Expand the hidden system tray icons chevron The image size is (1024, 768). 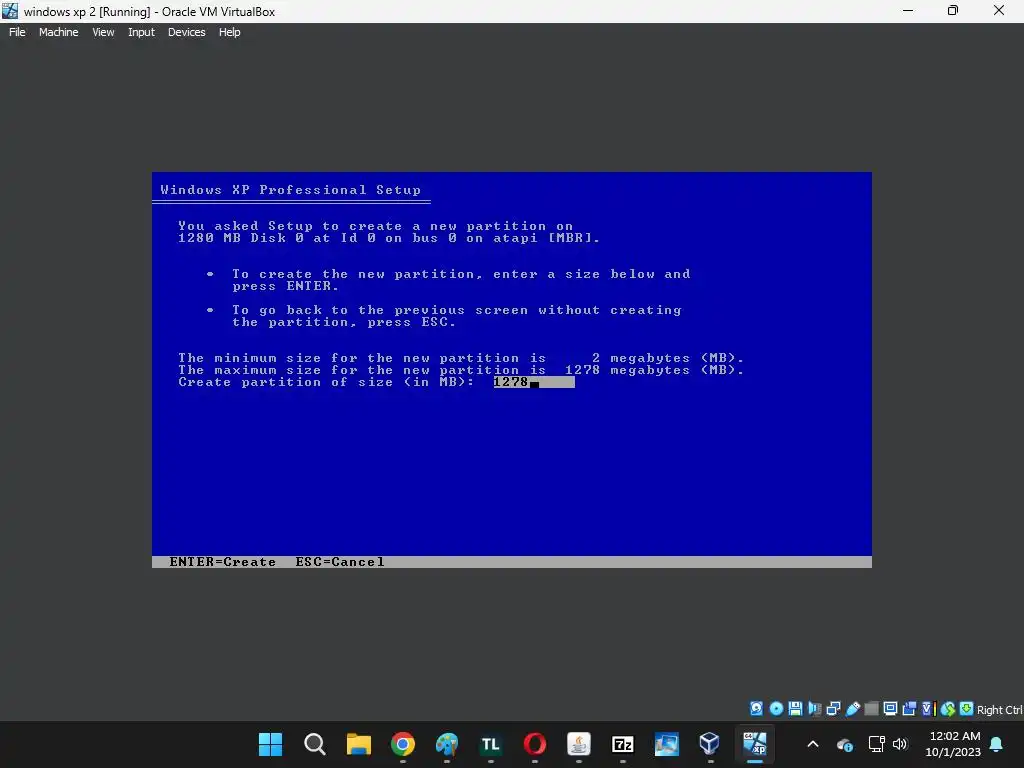813,744
